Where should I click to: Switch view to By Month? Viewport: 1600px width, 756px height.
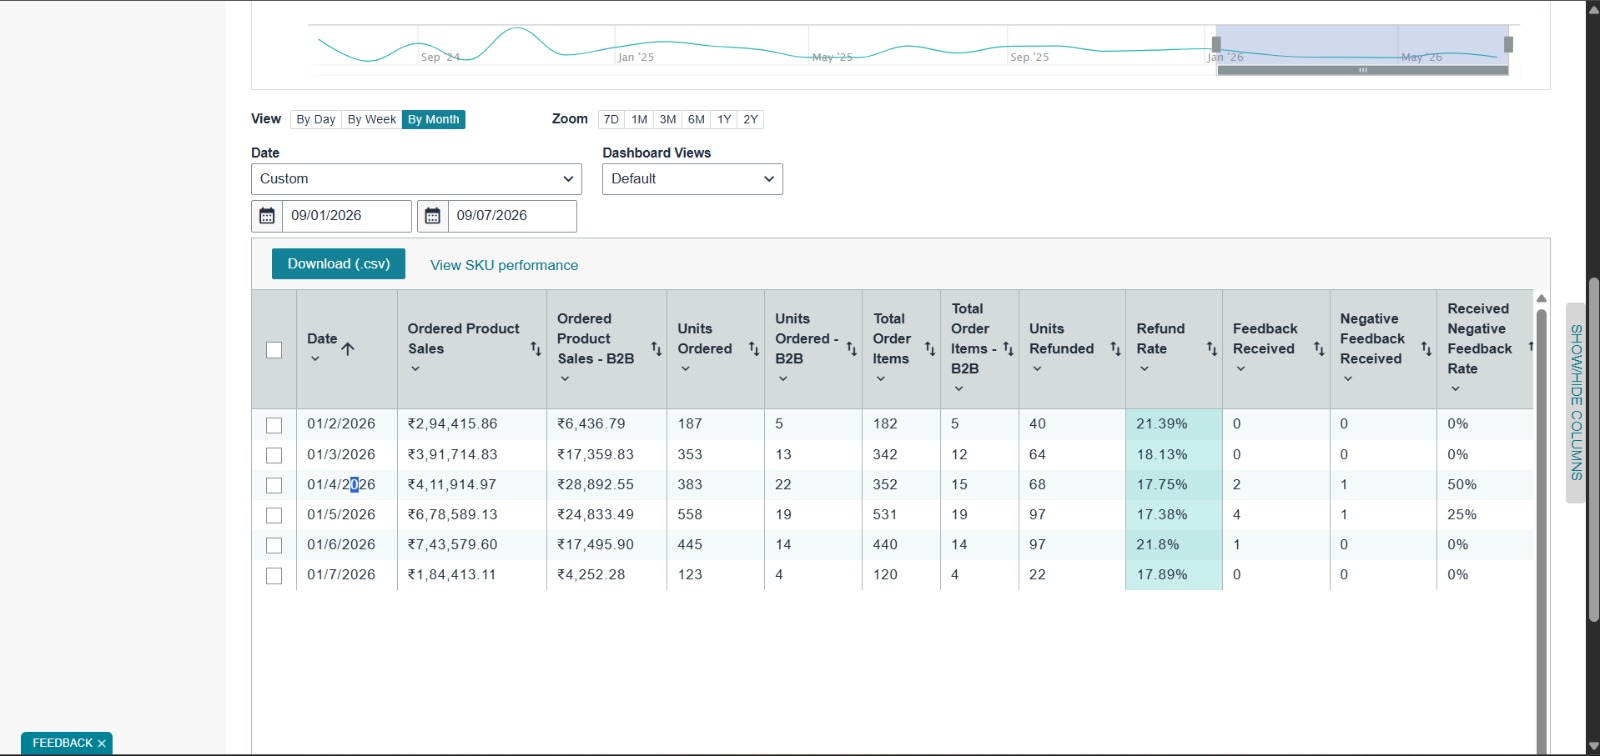pos(434,120)
